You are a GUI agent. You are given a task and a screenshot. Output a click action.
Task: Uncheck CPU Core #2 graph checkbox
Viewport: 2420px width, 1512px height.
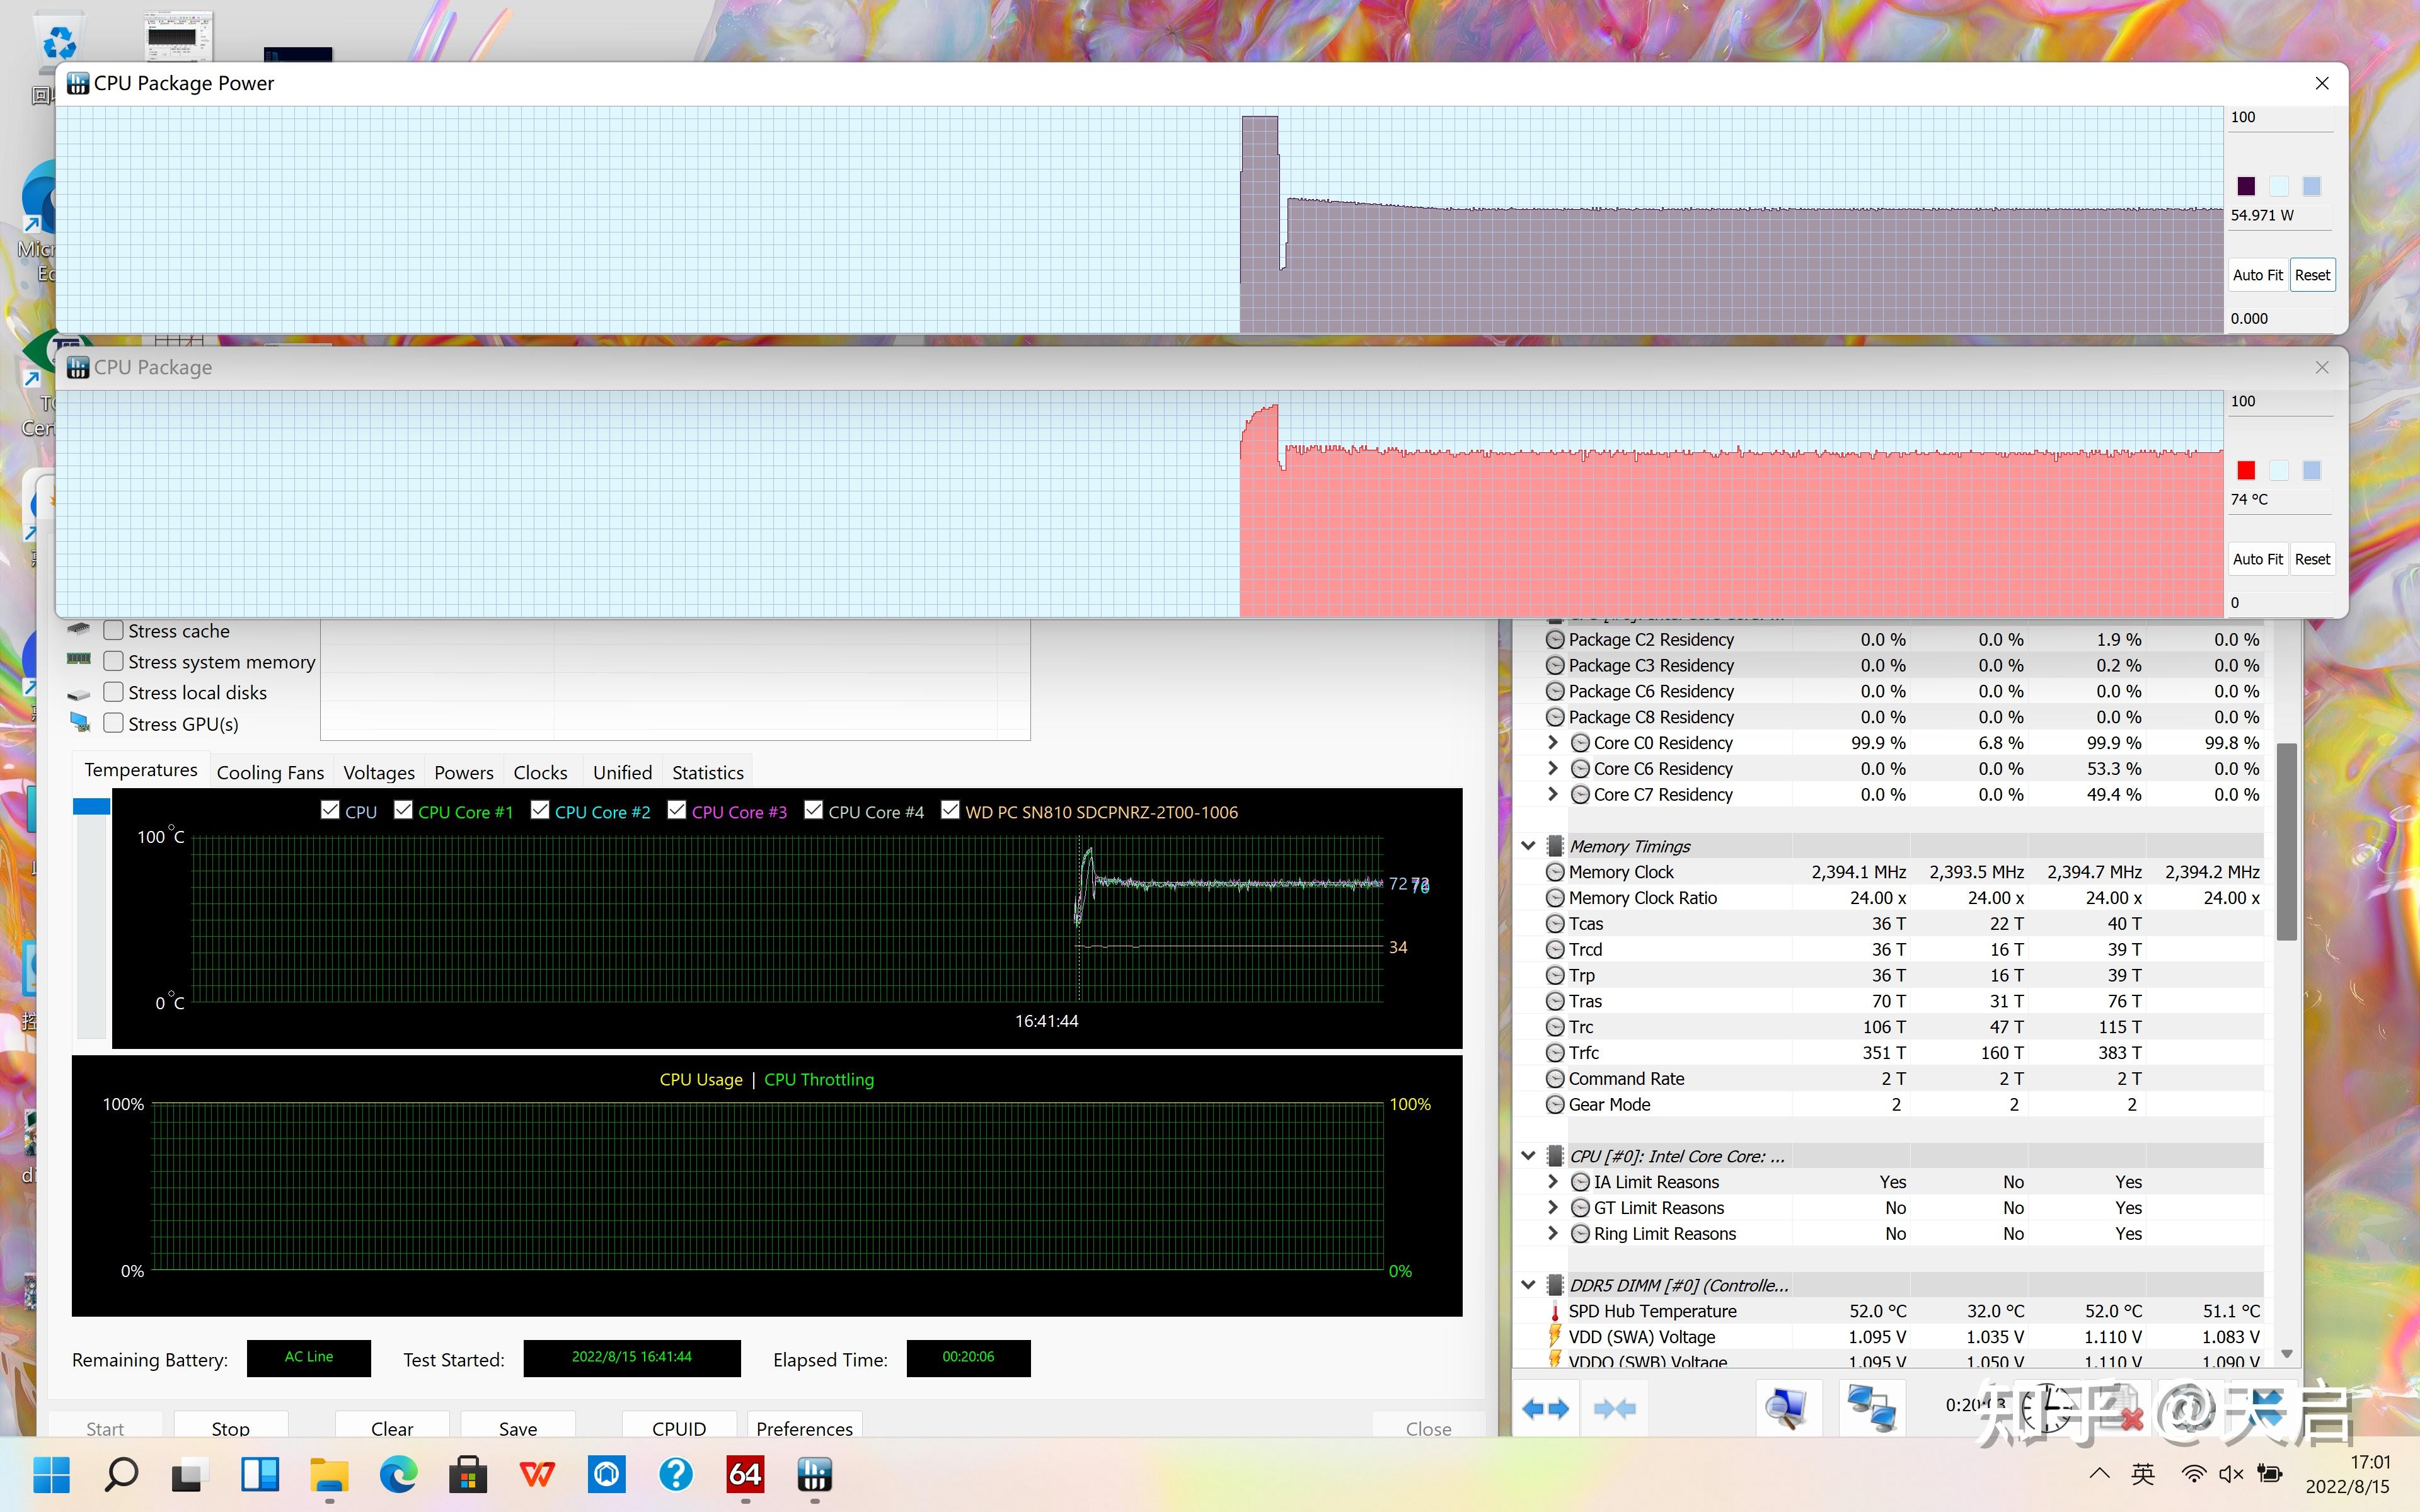coord(540,810)
